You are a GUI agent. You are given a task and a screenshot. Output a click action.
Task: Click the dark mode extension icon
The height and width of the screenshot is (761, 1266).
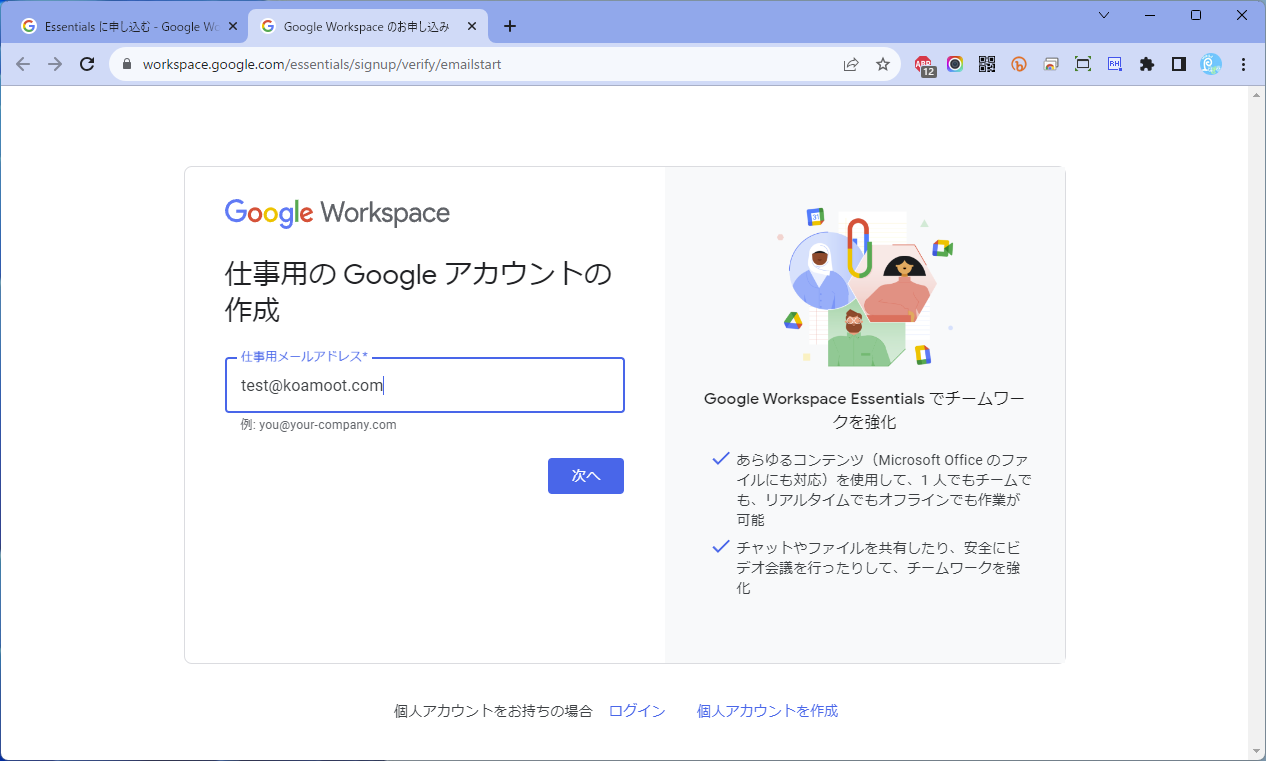tap(1178, 63)
